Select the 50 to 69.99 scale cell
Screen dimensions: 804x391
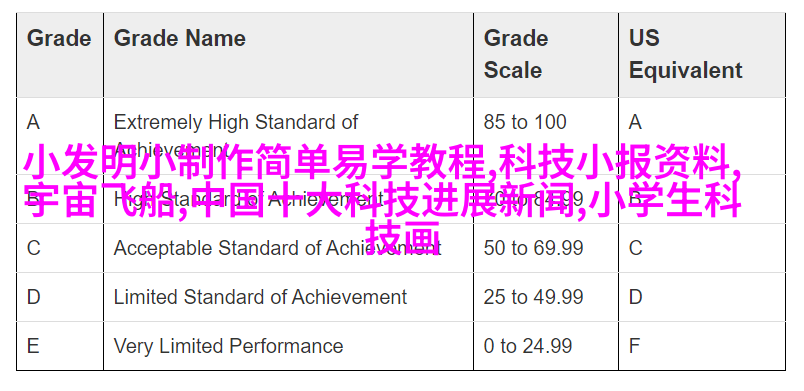546,248
